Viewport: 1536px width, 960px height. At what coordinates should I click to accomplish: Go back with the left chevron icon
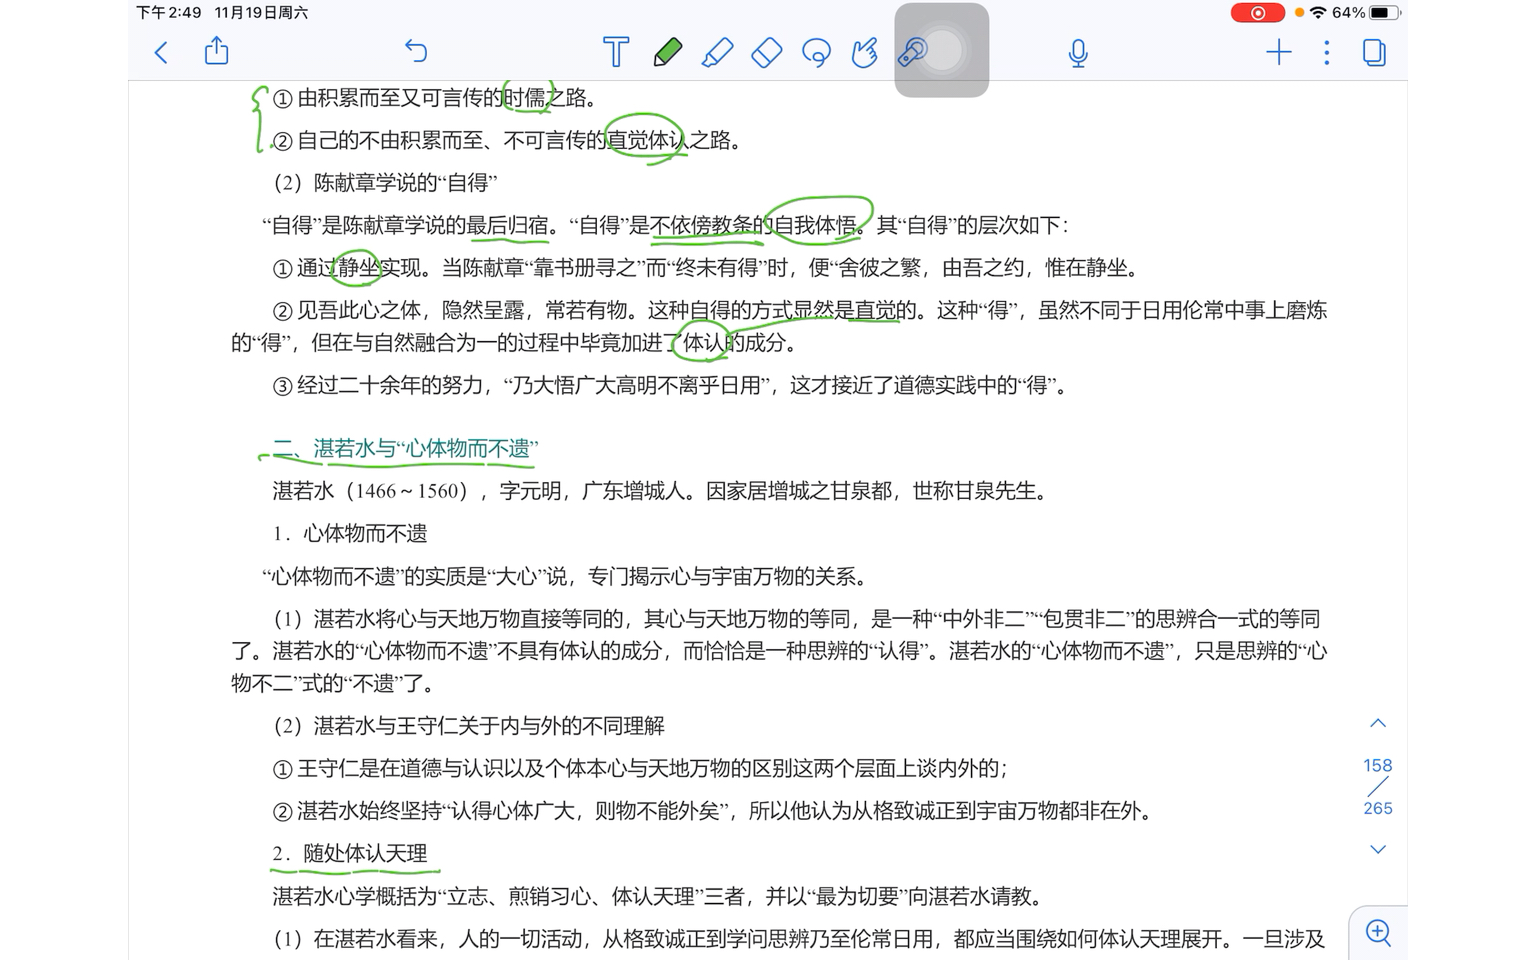pos(161,52)
